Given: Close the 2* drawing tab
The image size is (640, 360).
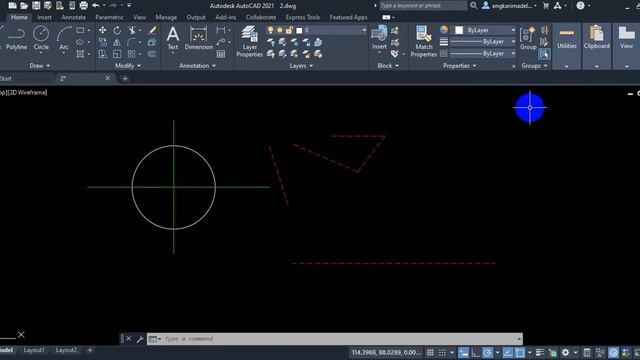Looking at the screenshot, I should pos(107,78).
